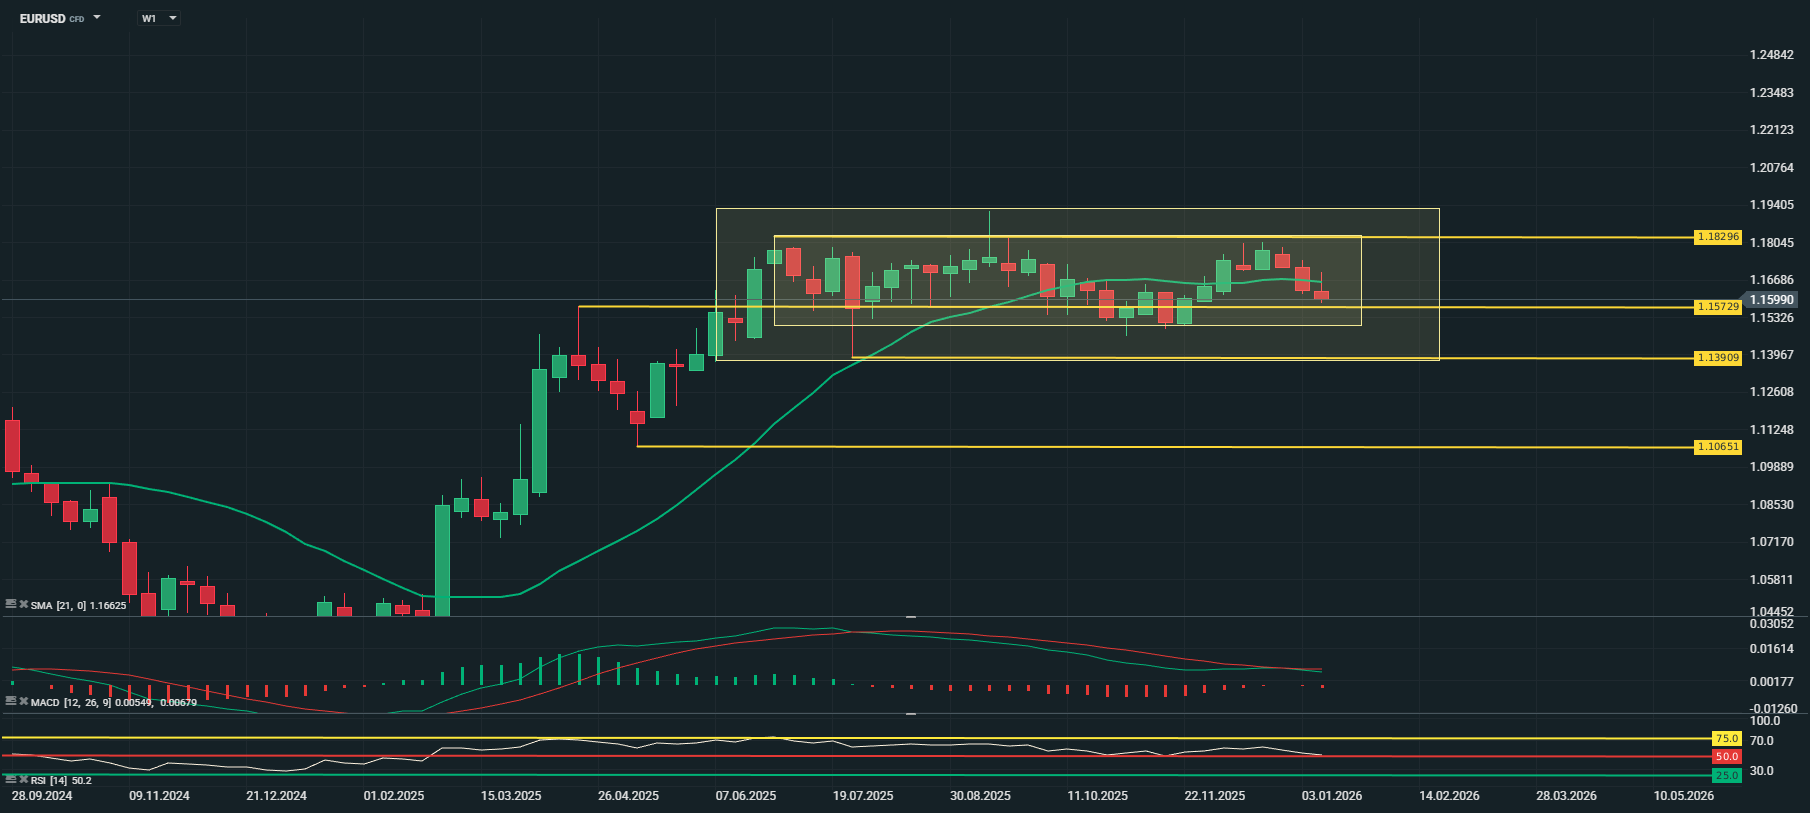
Task: Click the 22.11.2025 date on time axis
Action: pyautogui.click(x=1215, y=796)
